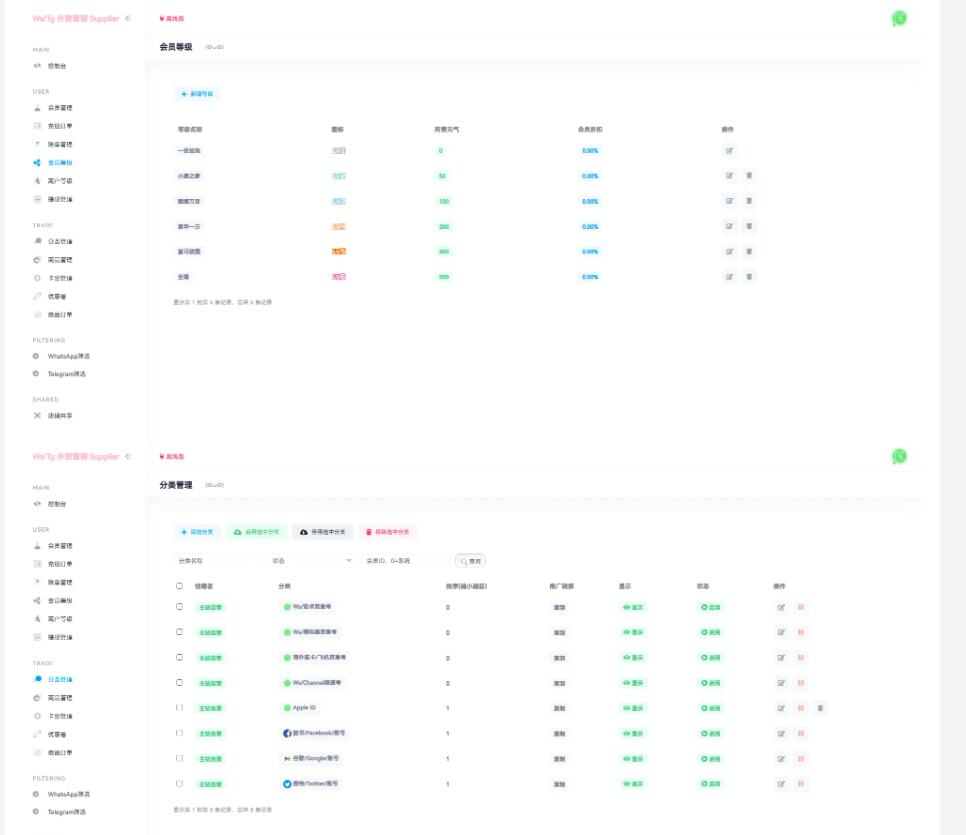
Task: Click the trash icon in the Apple ID row
Action: point(821,708)
